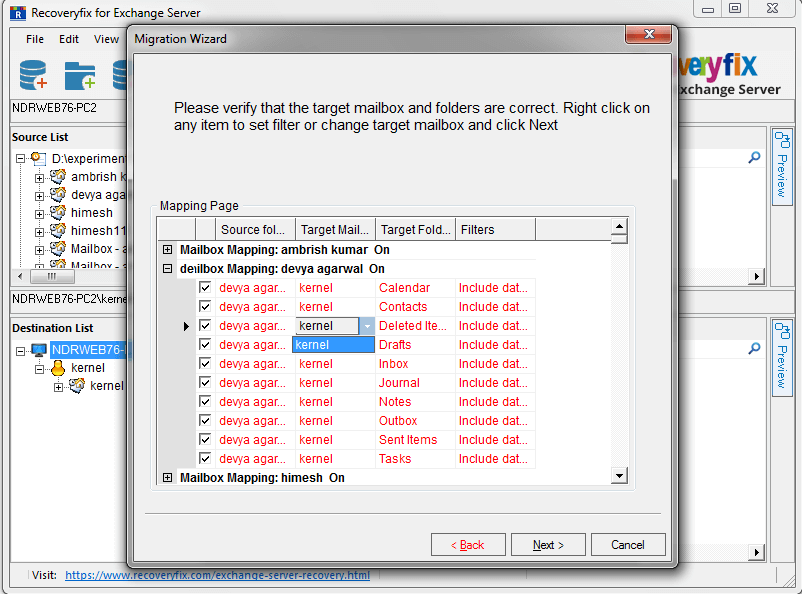Click the D:\experiment source file icon
Screen dimensions: 802x594
click(x=38, y=159)
